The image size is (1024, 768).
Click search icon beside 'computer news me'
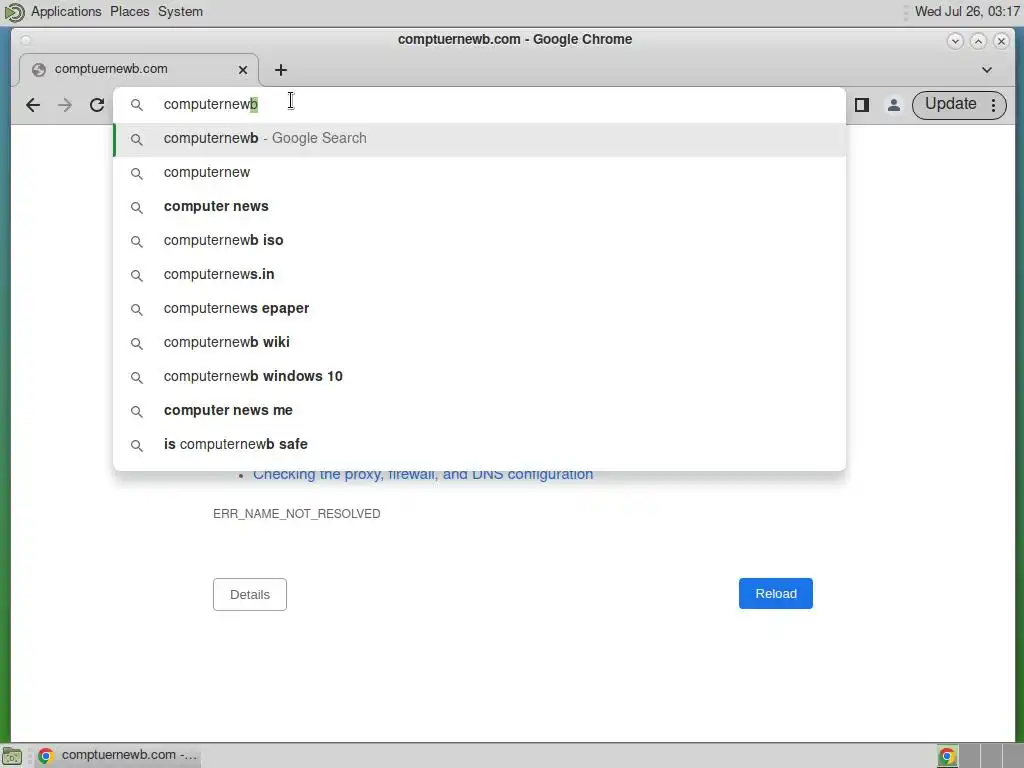(x=136, y=411)
